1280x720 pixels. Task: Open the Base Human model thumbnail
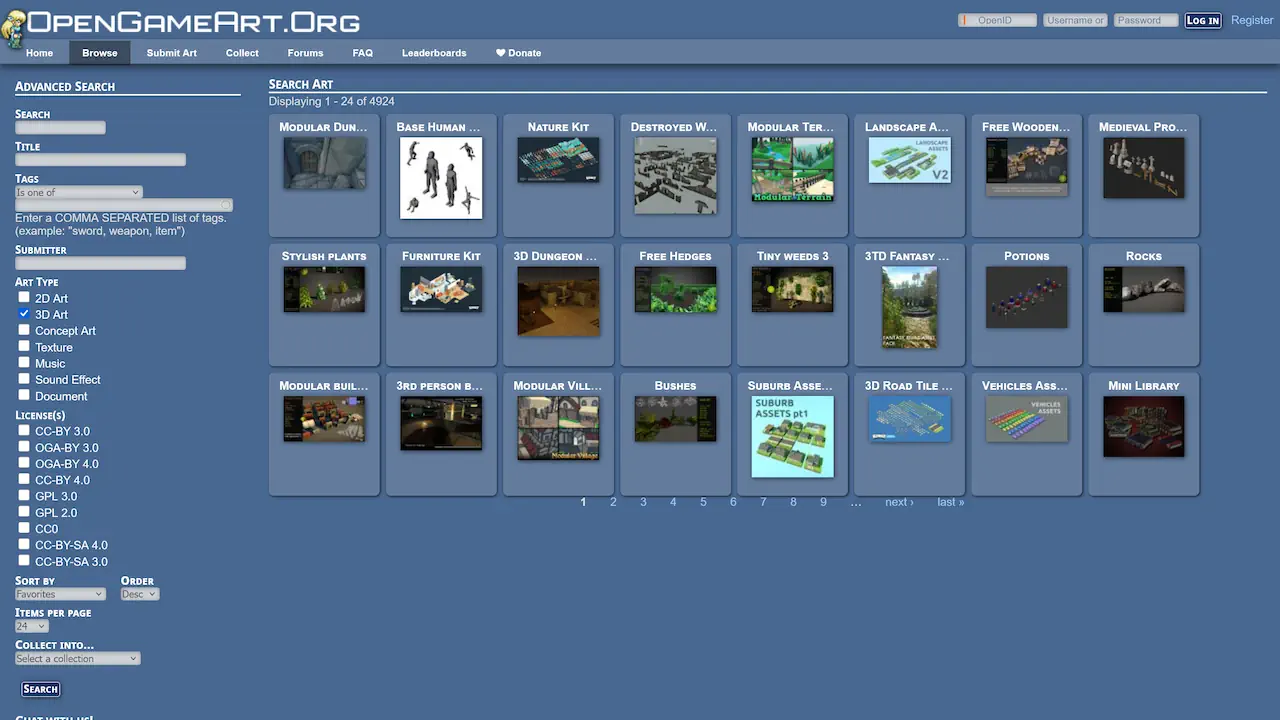click(441, 178)
